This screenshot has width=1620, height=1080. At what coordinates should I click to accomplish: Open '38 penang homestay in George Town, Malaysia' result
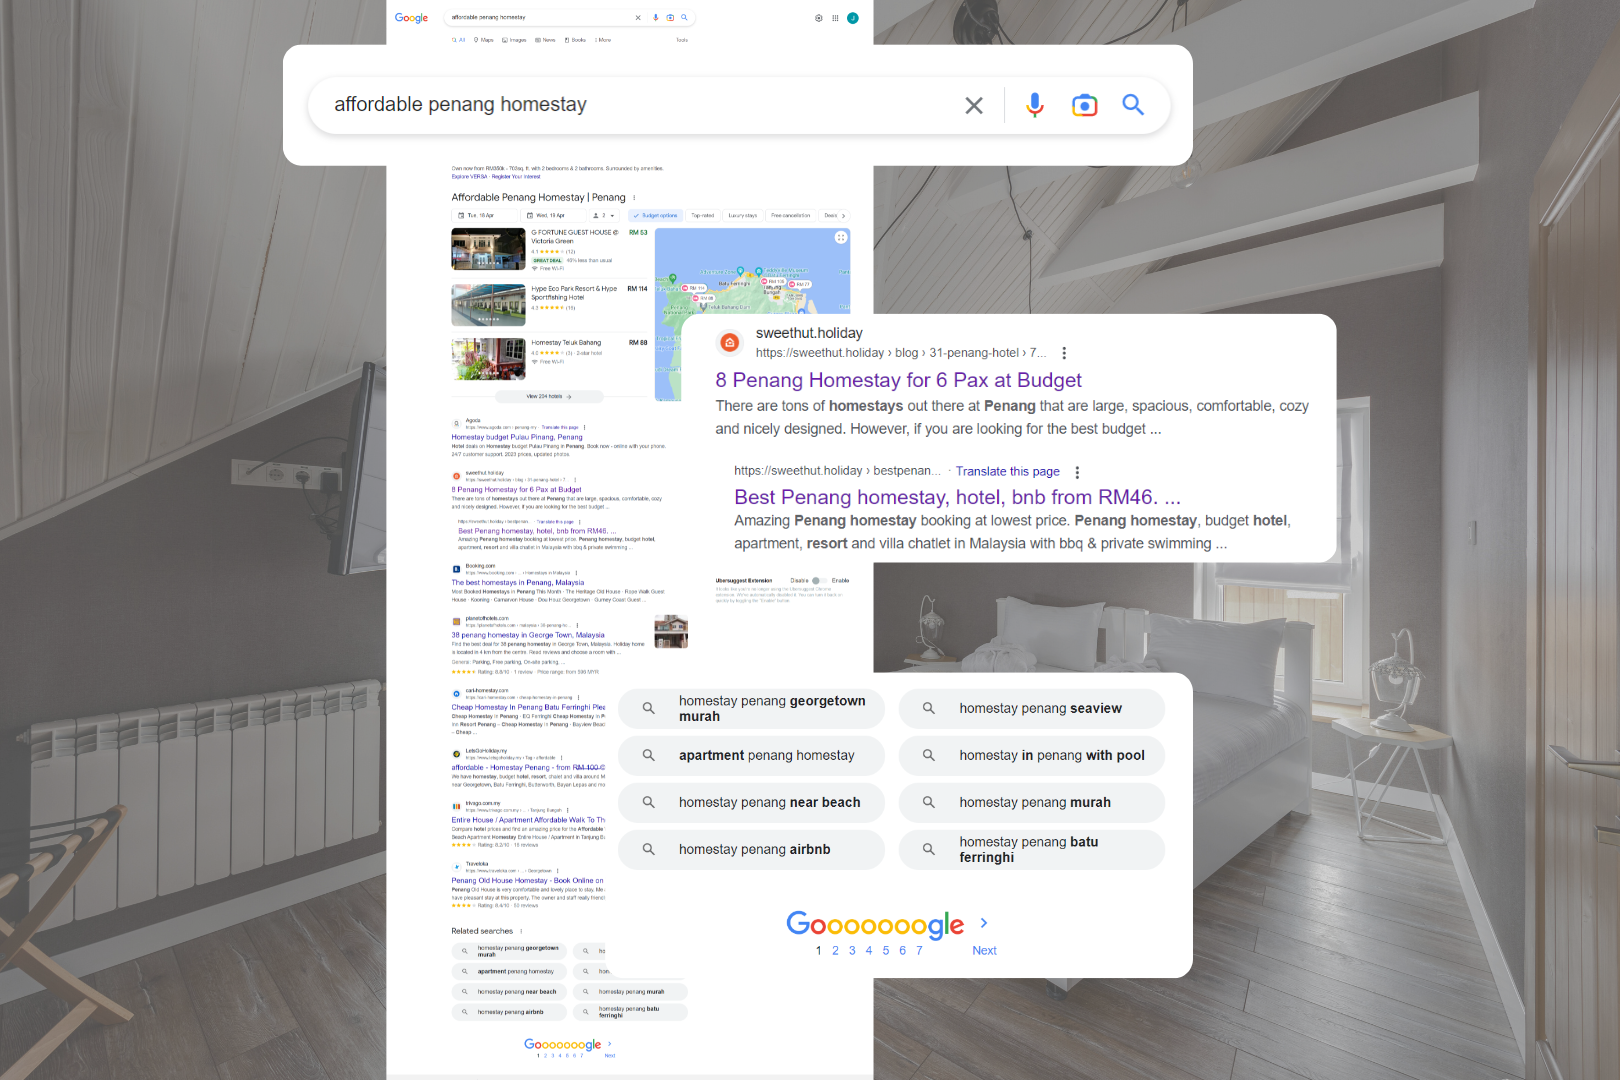coord(528,635)
